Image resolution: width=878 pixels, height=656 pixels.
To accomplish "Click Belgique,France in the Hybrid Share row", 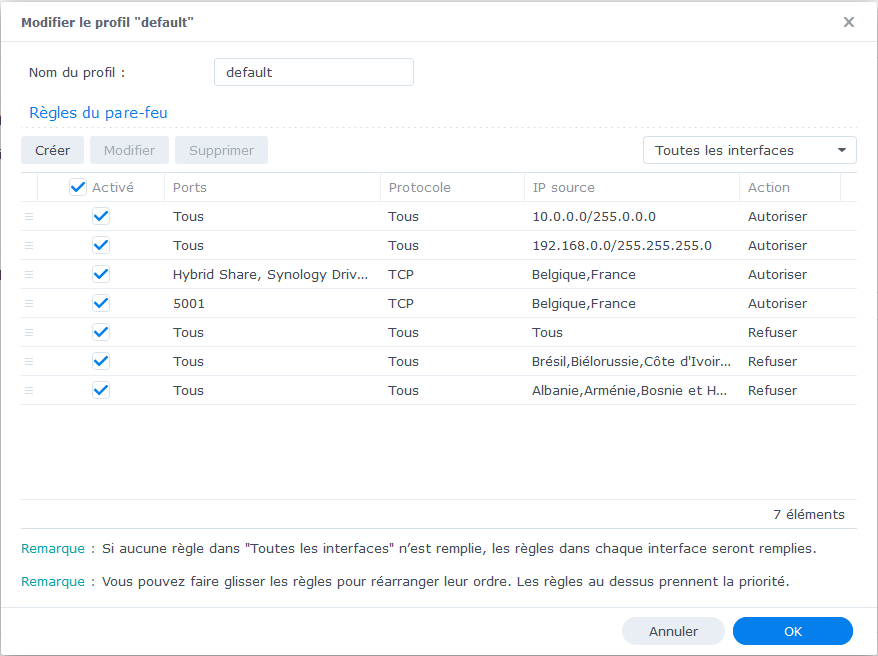I will click(583, 275).
